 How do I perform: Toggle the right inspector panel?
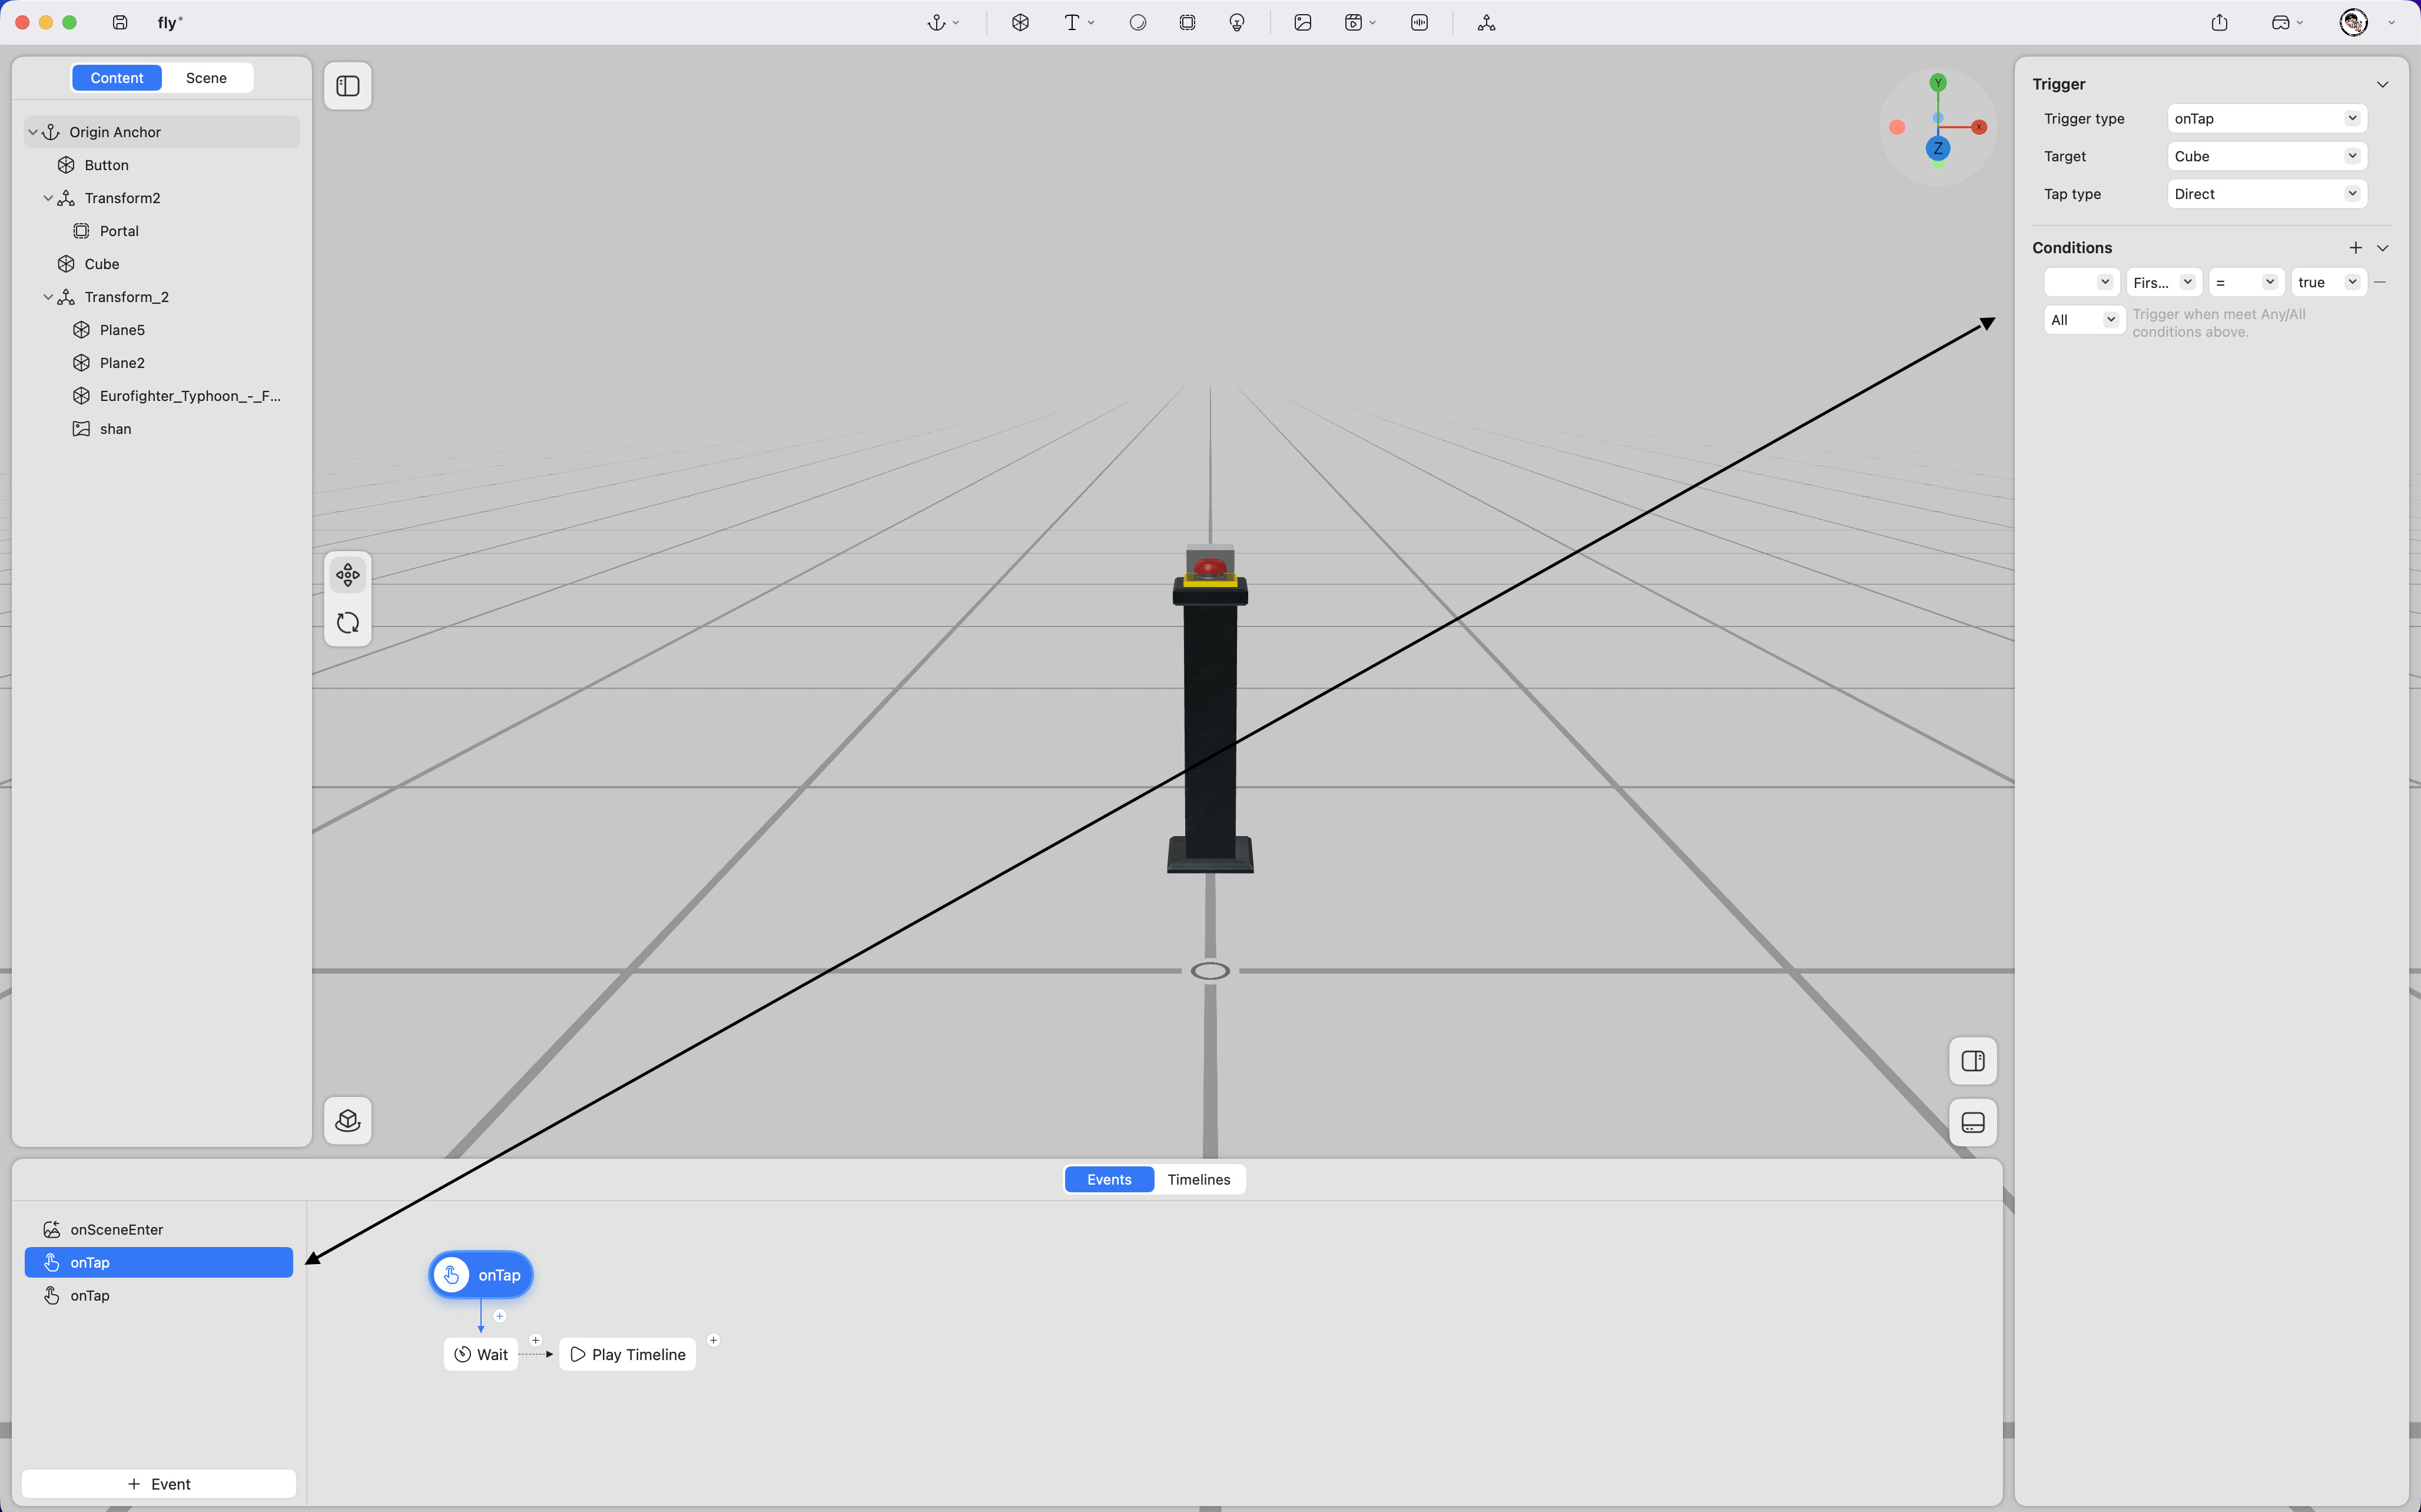[x=1972, y=1061]
